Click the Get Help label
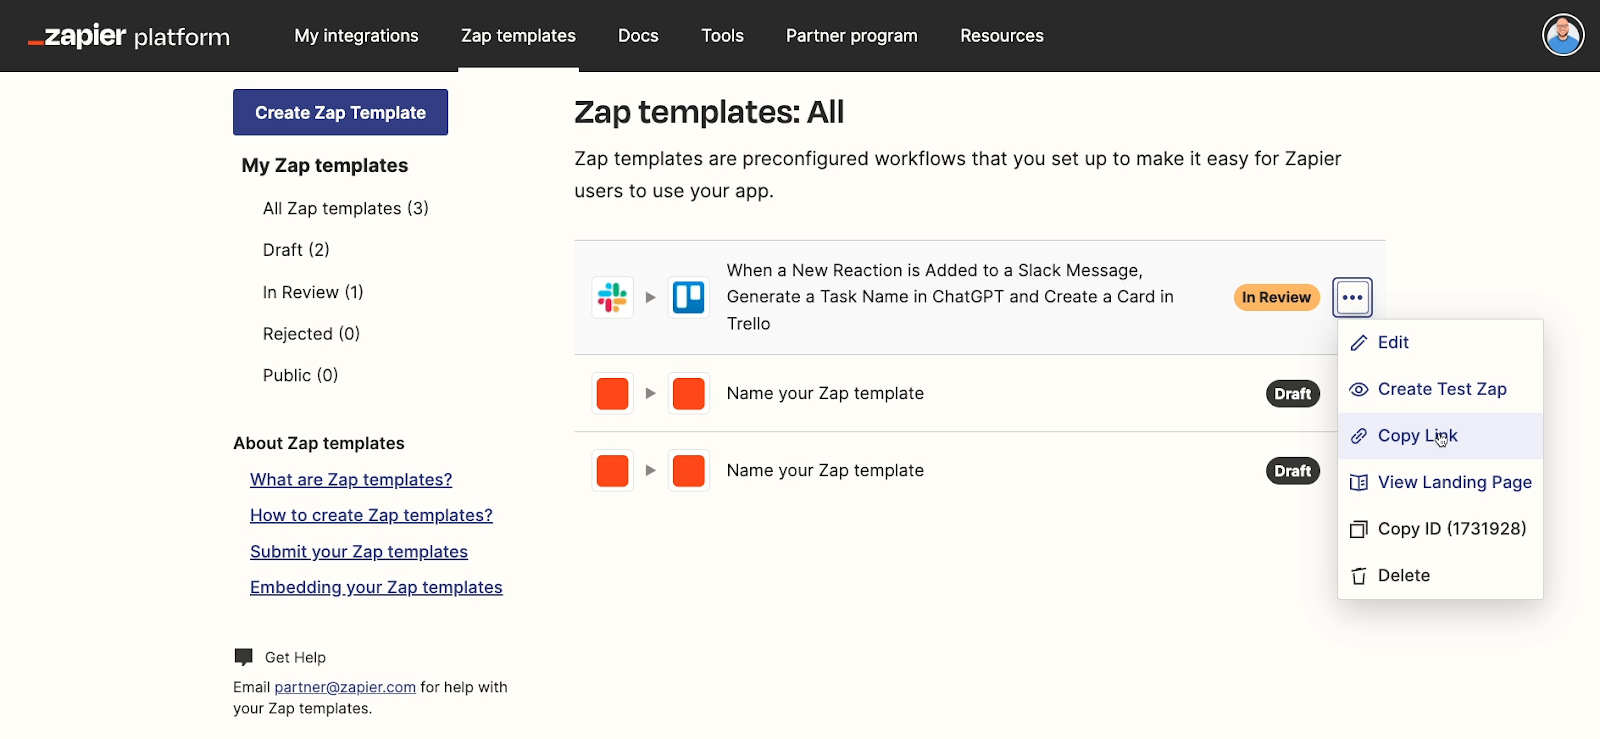Screen dimensions: 1600x739 [x=295, y=657]
